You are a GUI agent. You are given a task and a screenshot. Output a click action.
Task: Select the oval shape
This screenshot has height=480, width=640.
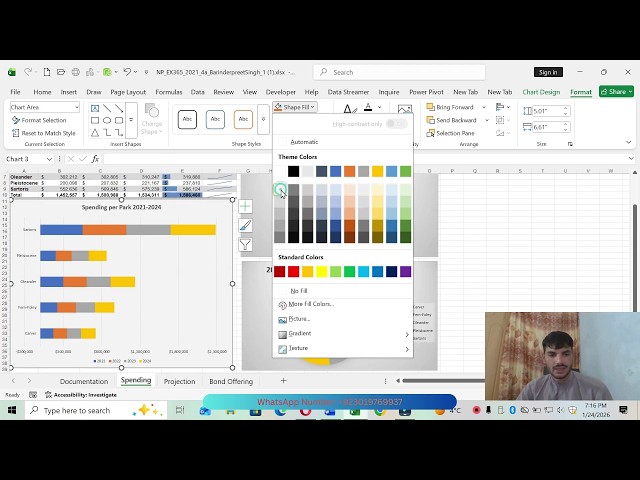[x=107, y=120]
